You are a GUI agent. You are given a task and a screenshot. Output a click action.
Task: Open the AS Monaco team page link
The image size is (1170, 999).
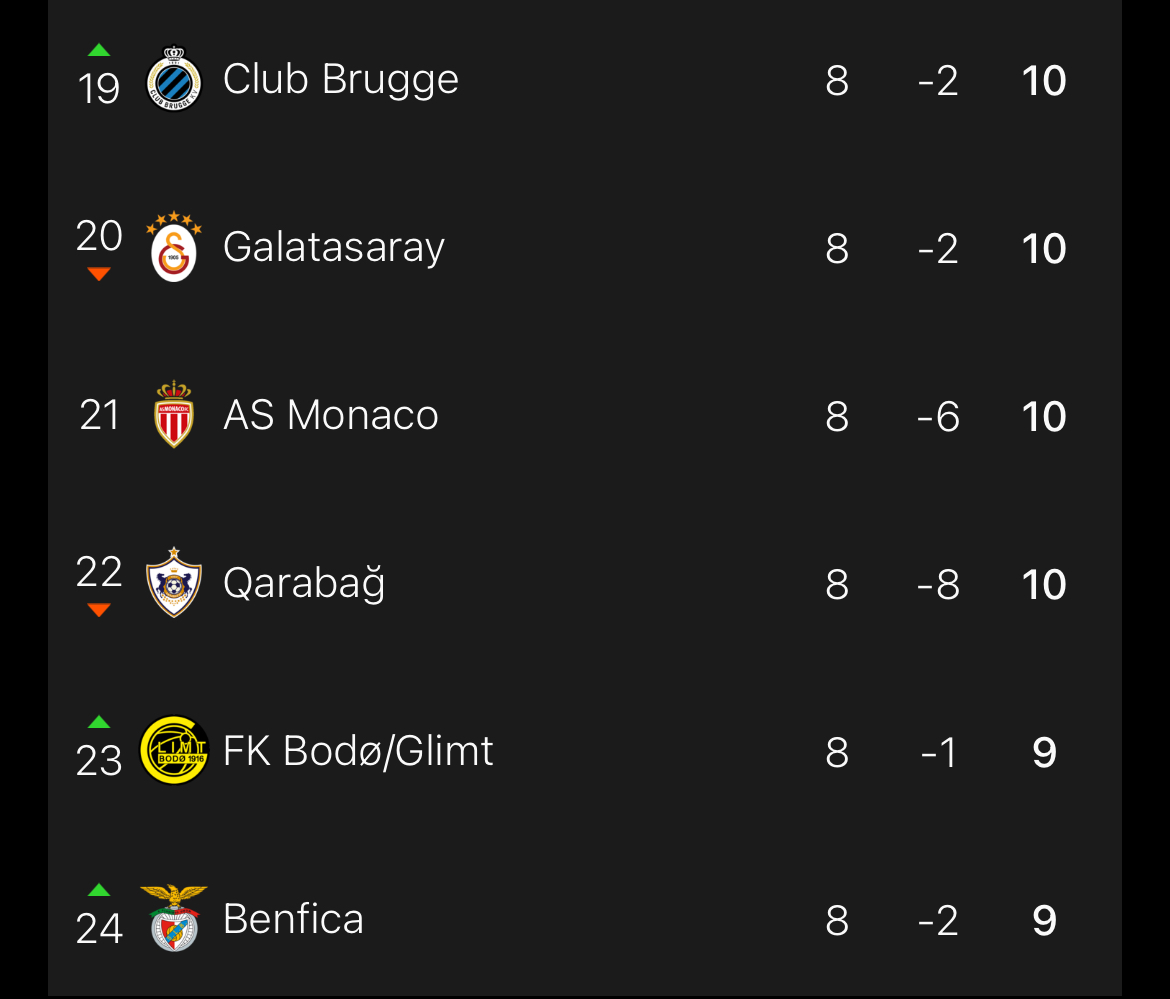330,415
